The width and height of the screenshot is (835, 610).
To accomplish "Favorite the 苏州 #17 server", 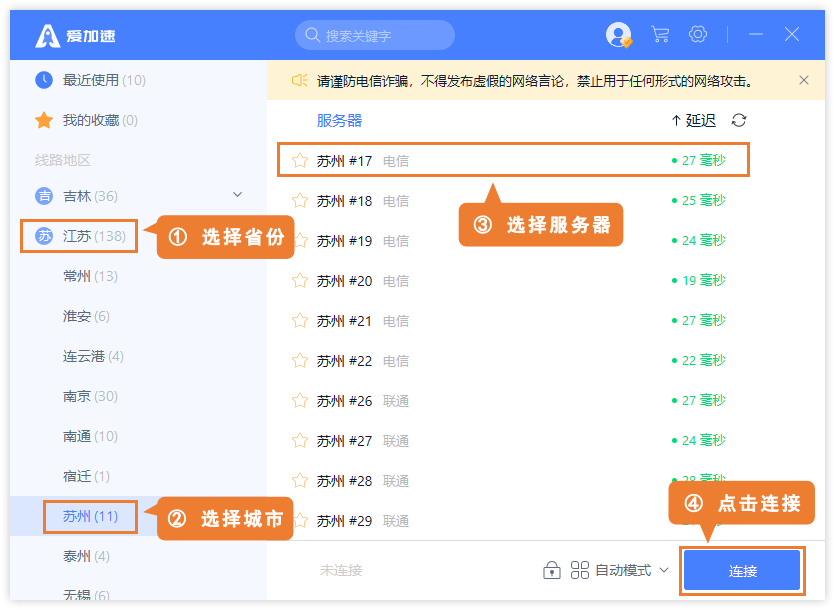I will tap(300, 160).
